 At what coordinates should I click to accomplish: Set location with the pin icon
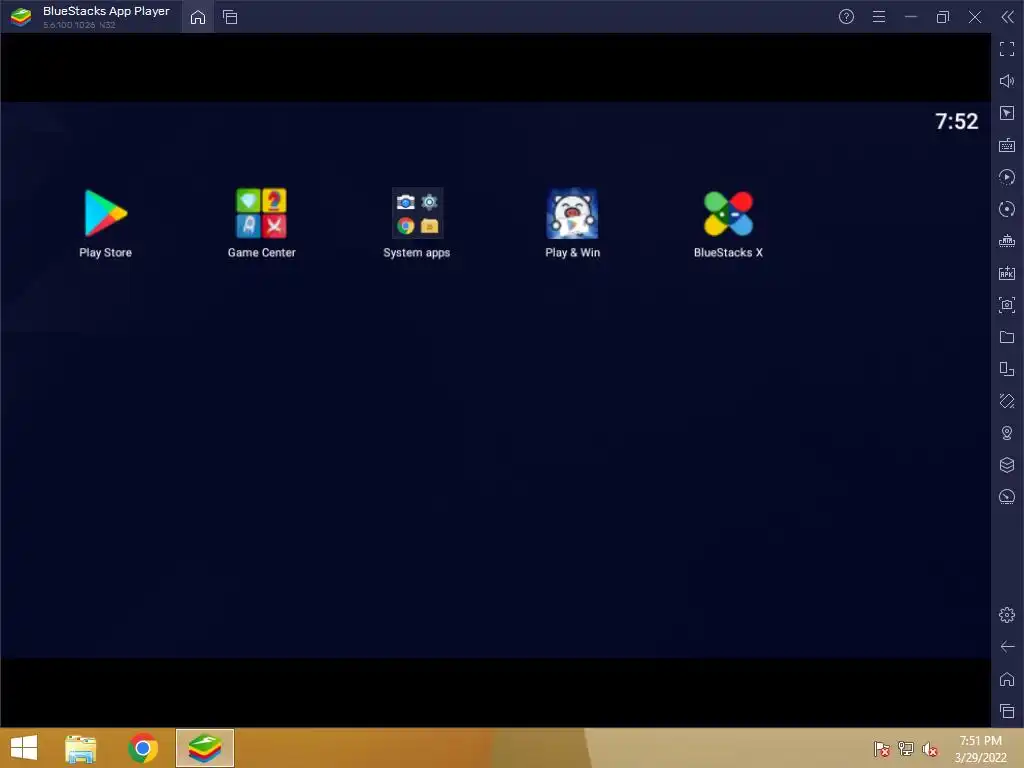click(x=1007, y=433)
